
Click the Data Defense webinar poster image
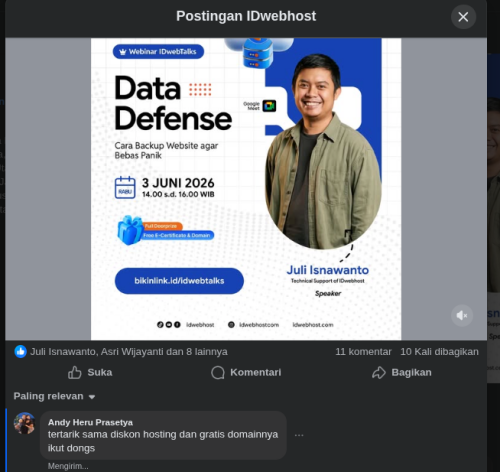point(246,189)
